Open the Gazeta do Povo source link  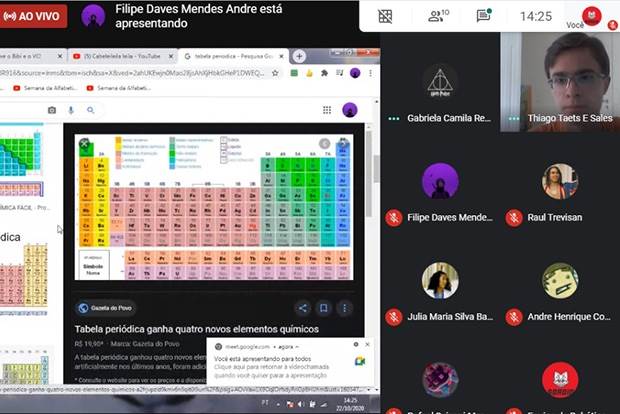pyautogui.click(x=105, y=308)
